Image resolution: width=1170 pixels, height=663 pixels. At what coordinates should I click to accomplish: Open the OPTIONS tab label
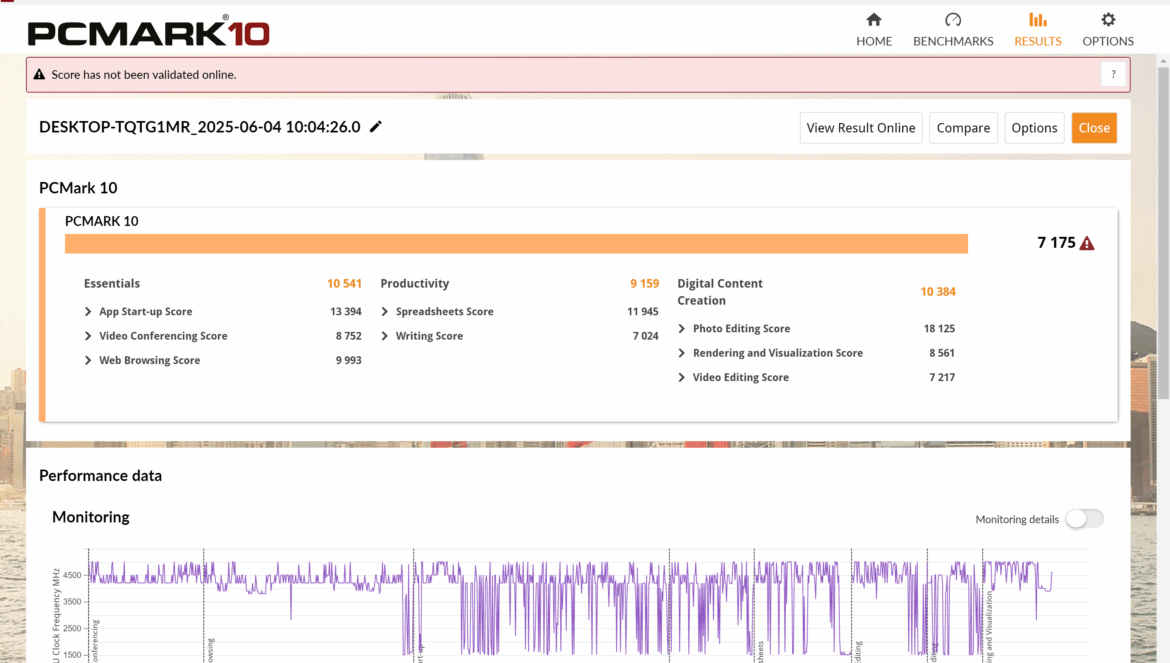[1108, 41]
